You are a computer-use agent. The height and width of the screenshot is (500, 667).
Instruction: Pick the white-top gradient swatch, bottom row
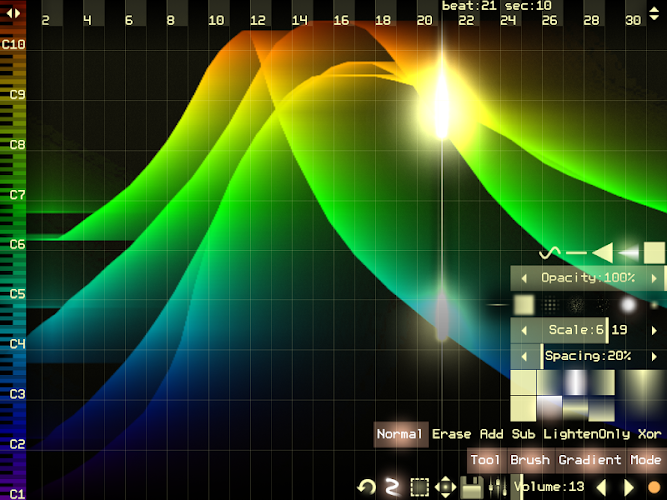click(x=550, y=409)
